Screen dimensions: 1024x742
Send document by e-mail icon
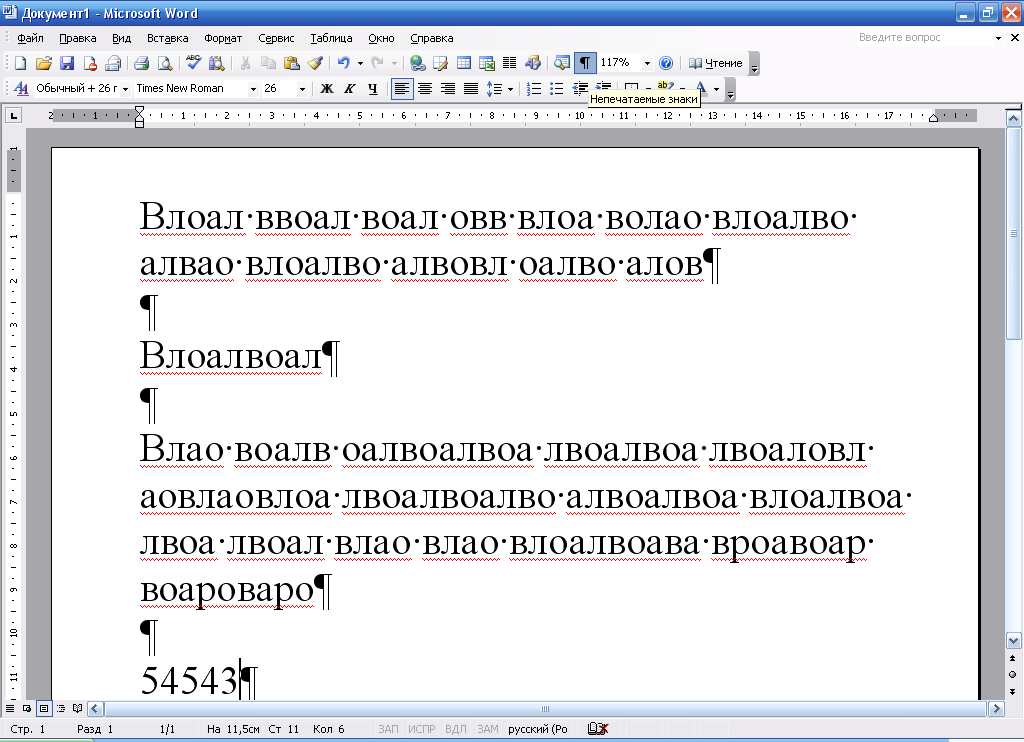pyautogui.click(x=114, y=63)
